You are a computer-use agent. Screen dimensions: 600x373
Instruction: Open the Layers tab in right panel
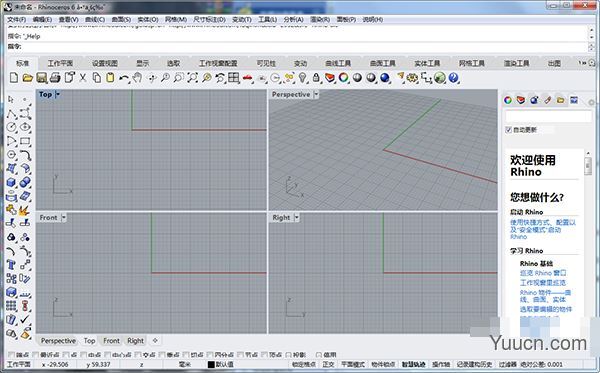tap(521, 100)
